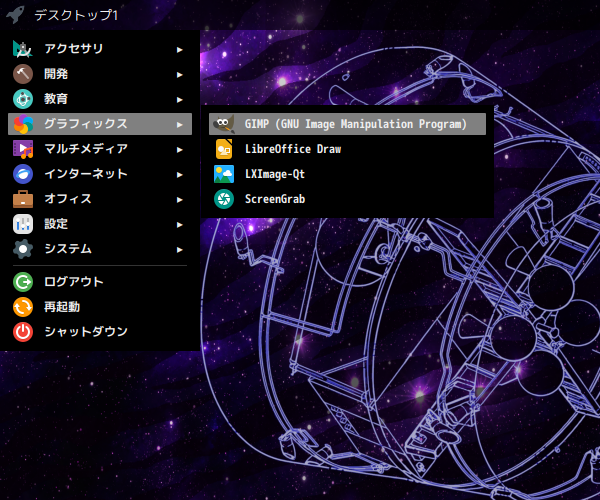
Task: Launch LXImage-Qt from the submenu
Action: point(347,174)
